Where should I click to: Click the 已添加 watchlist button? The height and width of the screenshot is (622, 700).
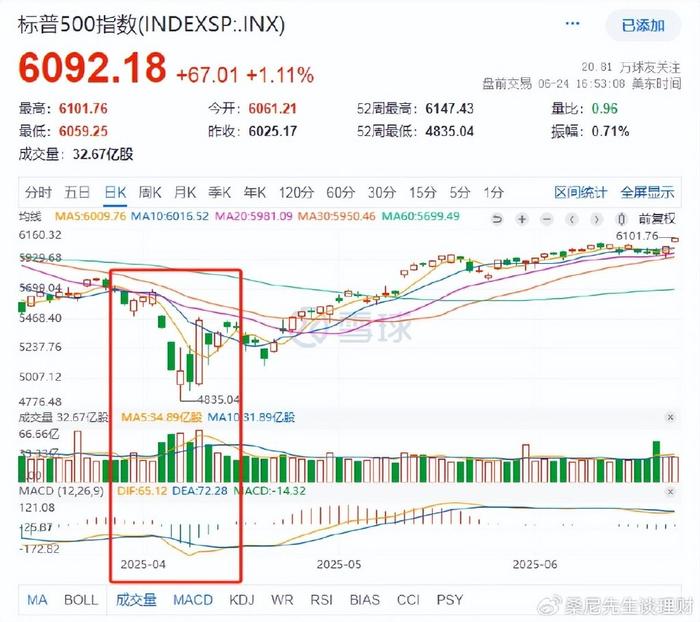(643, 25)
